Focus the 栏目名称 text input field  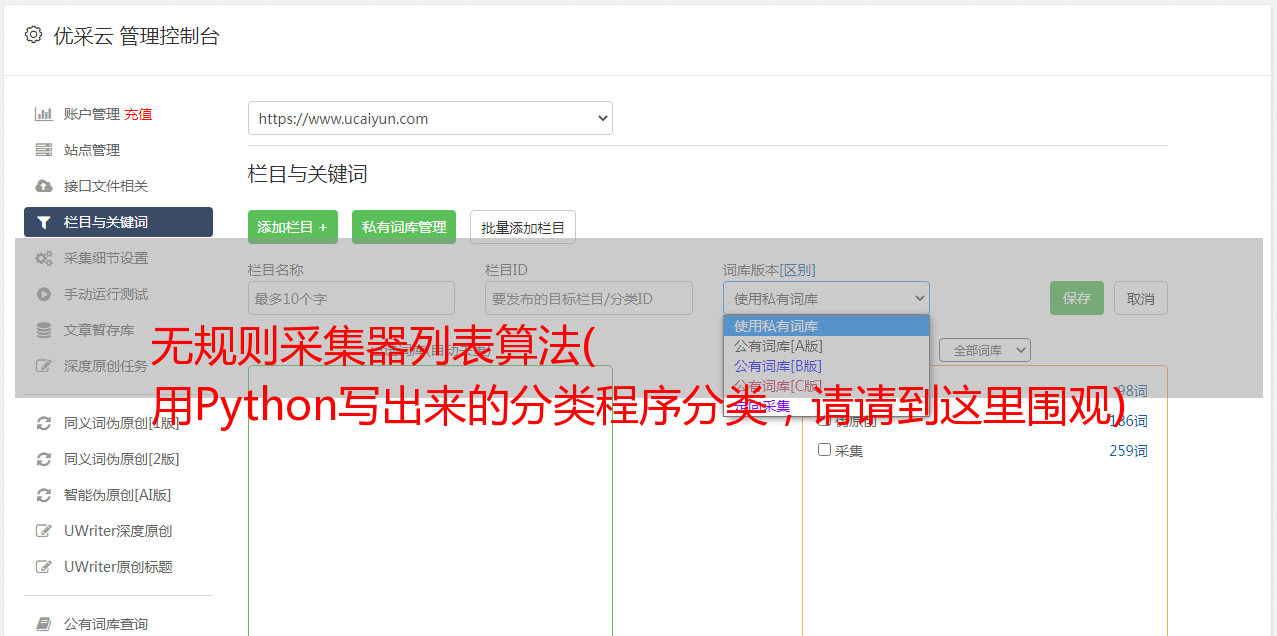[x=351, y=298]
